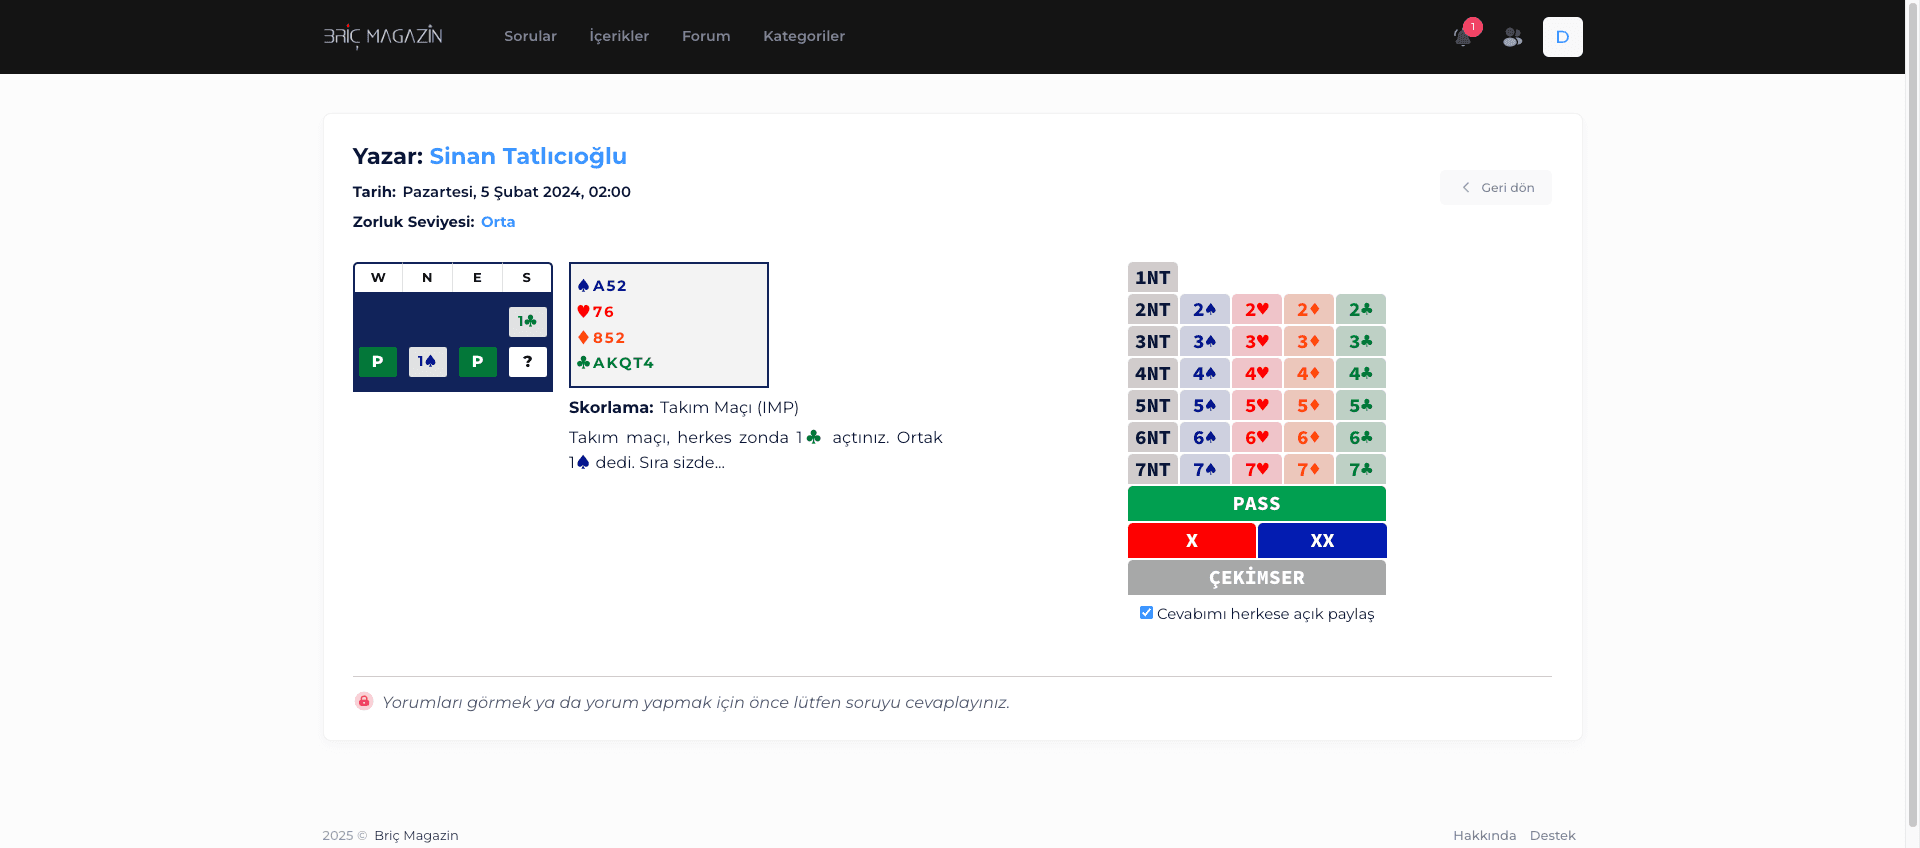Select the 6 spades bid
The width and height of the screenshot is (1920, 848).
[x=1205, y=437]
